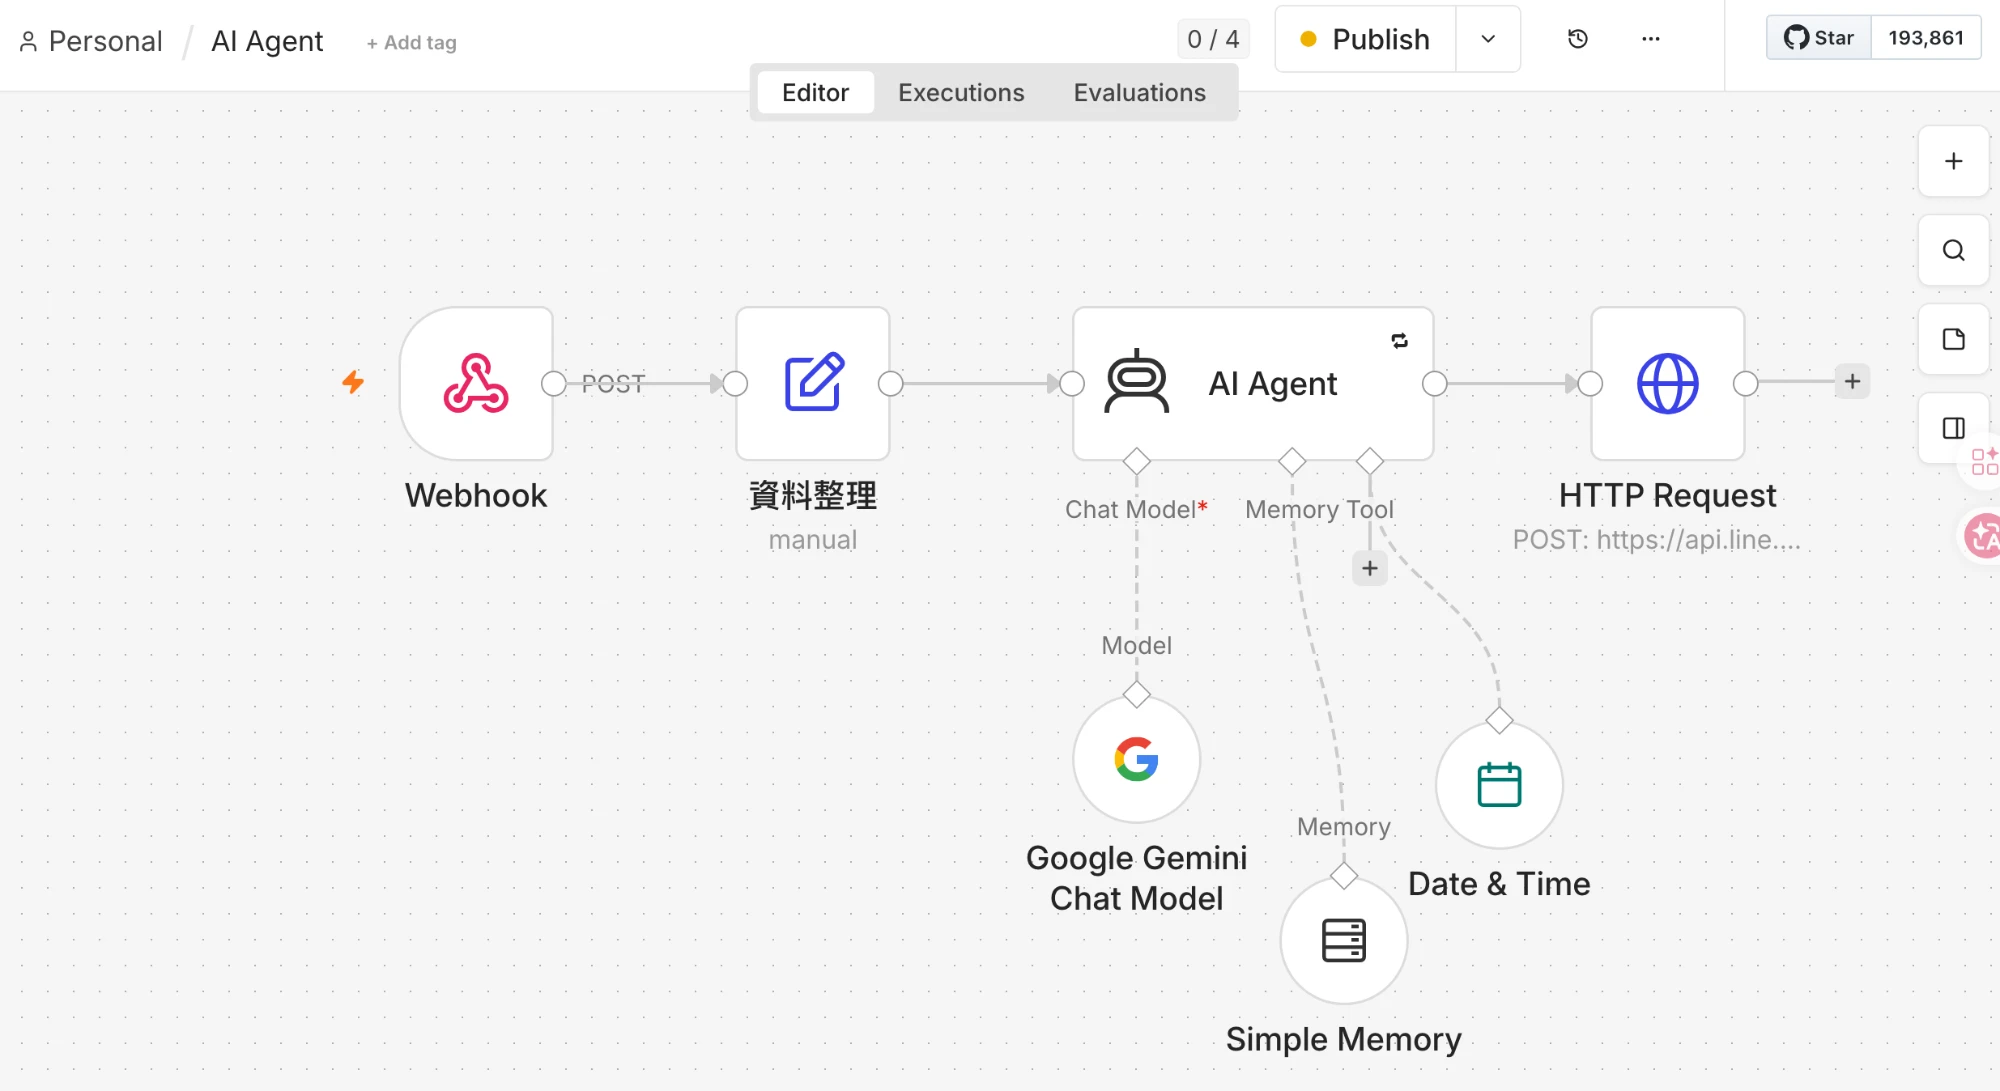This screenshot has width=2000, height=1091.
Task: Click the GitHub Star button
Action: (x=1819, y=38)
